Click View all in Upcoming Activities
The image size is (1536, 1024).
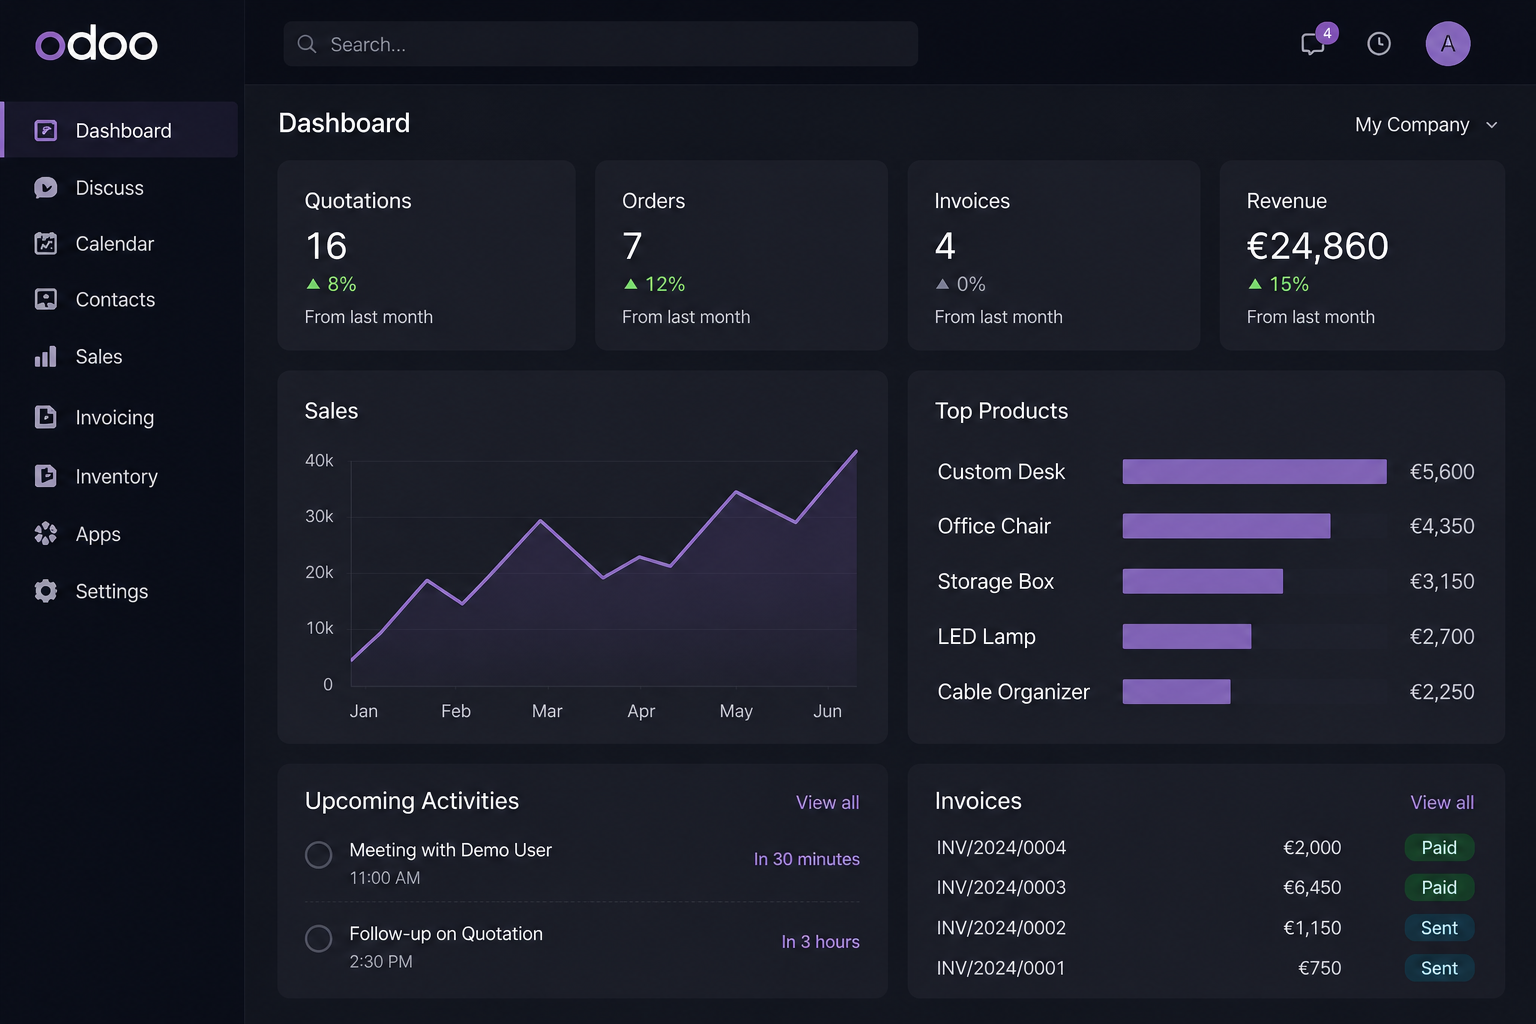pyautogui.click(x=827, y=803)
